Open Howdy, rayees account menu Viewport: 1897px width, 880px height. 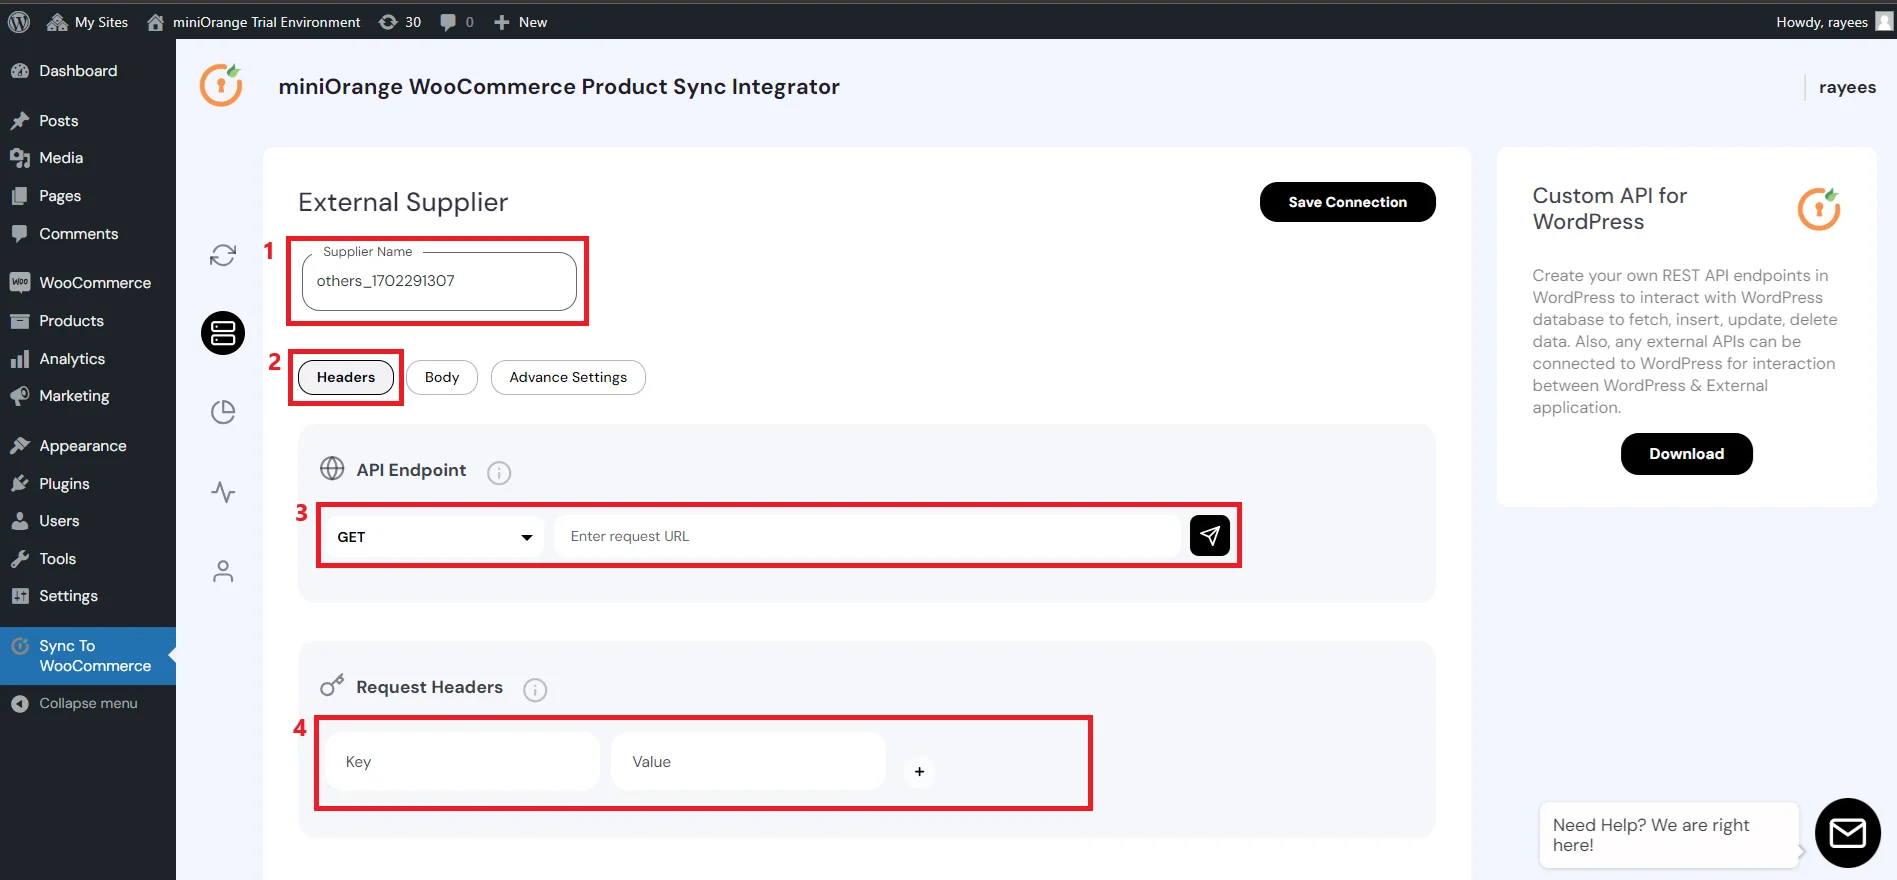coord(1834,21)
